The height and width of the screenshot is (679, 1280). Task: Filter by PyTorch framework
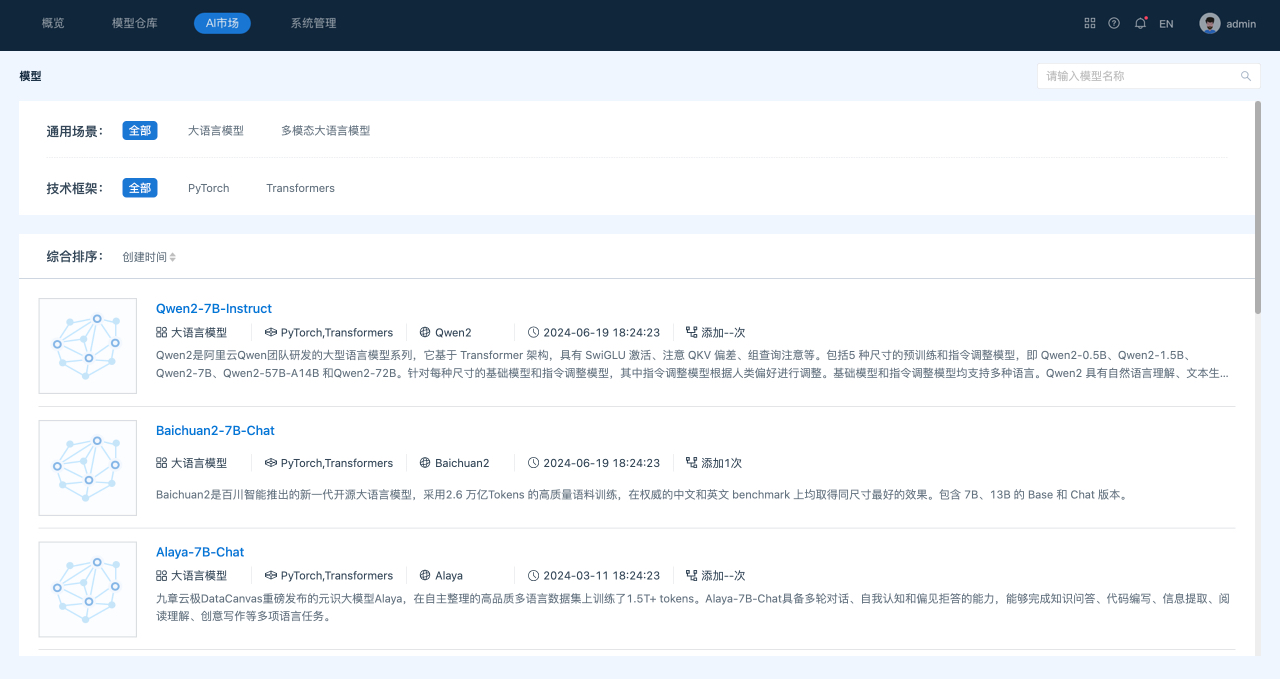208,188
